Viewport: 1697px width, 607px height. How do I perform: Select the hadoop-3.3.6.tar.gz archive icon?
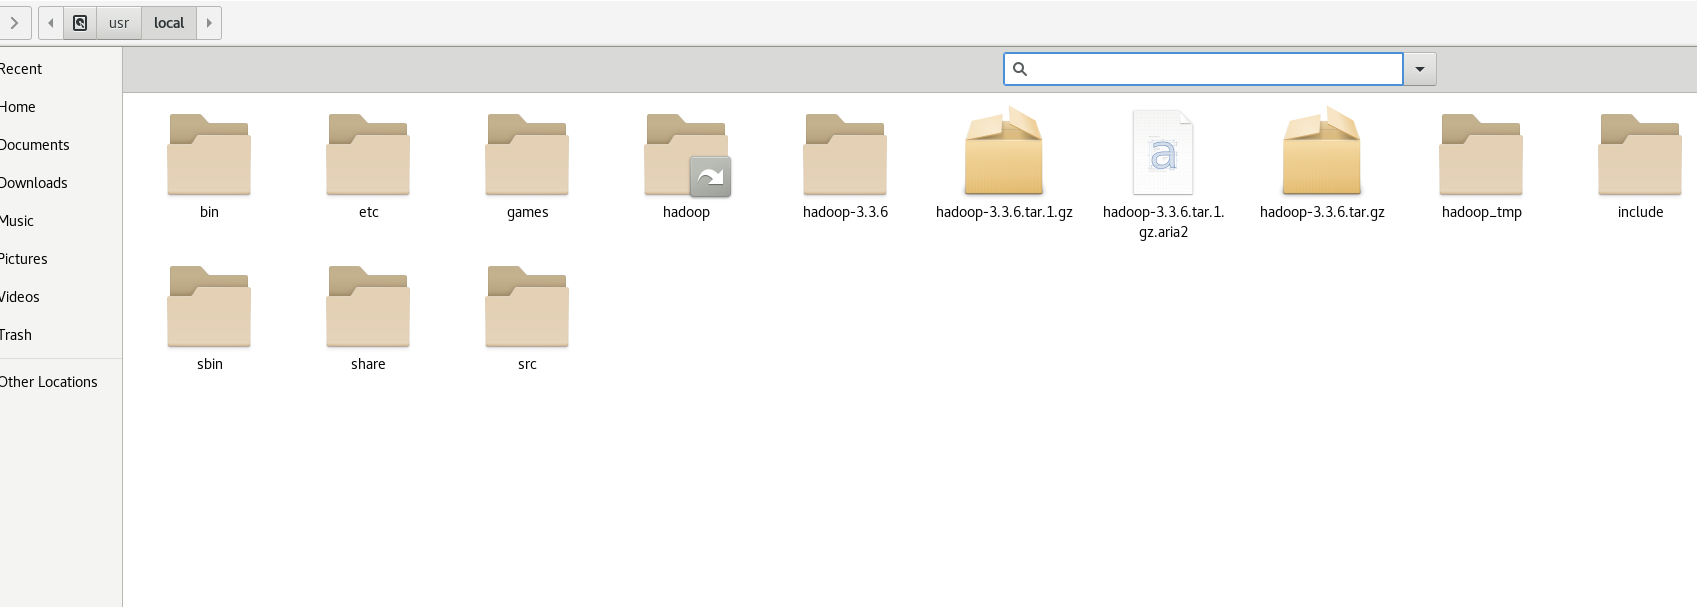(x=1322, y=151)
